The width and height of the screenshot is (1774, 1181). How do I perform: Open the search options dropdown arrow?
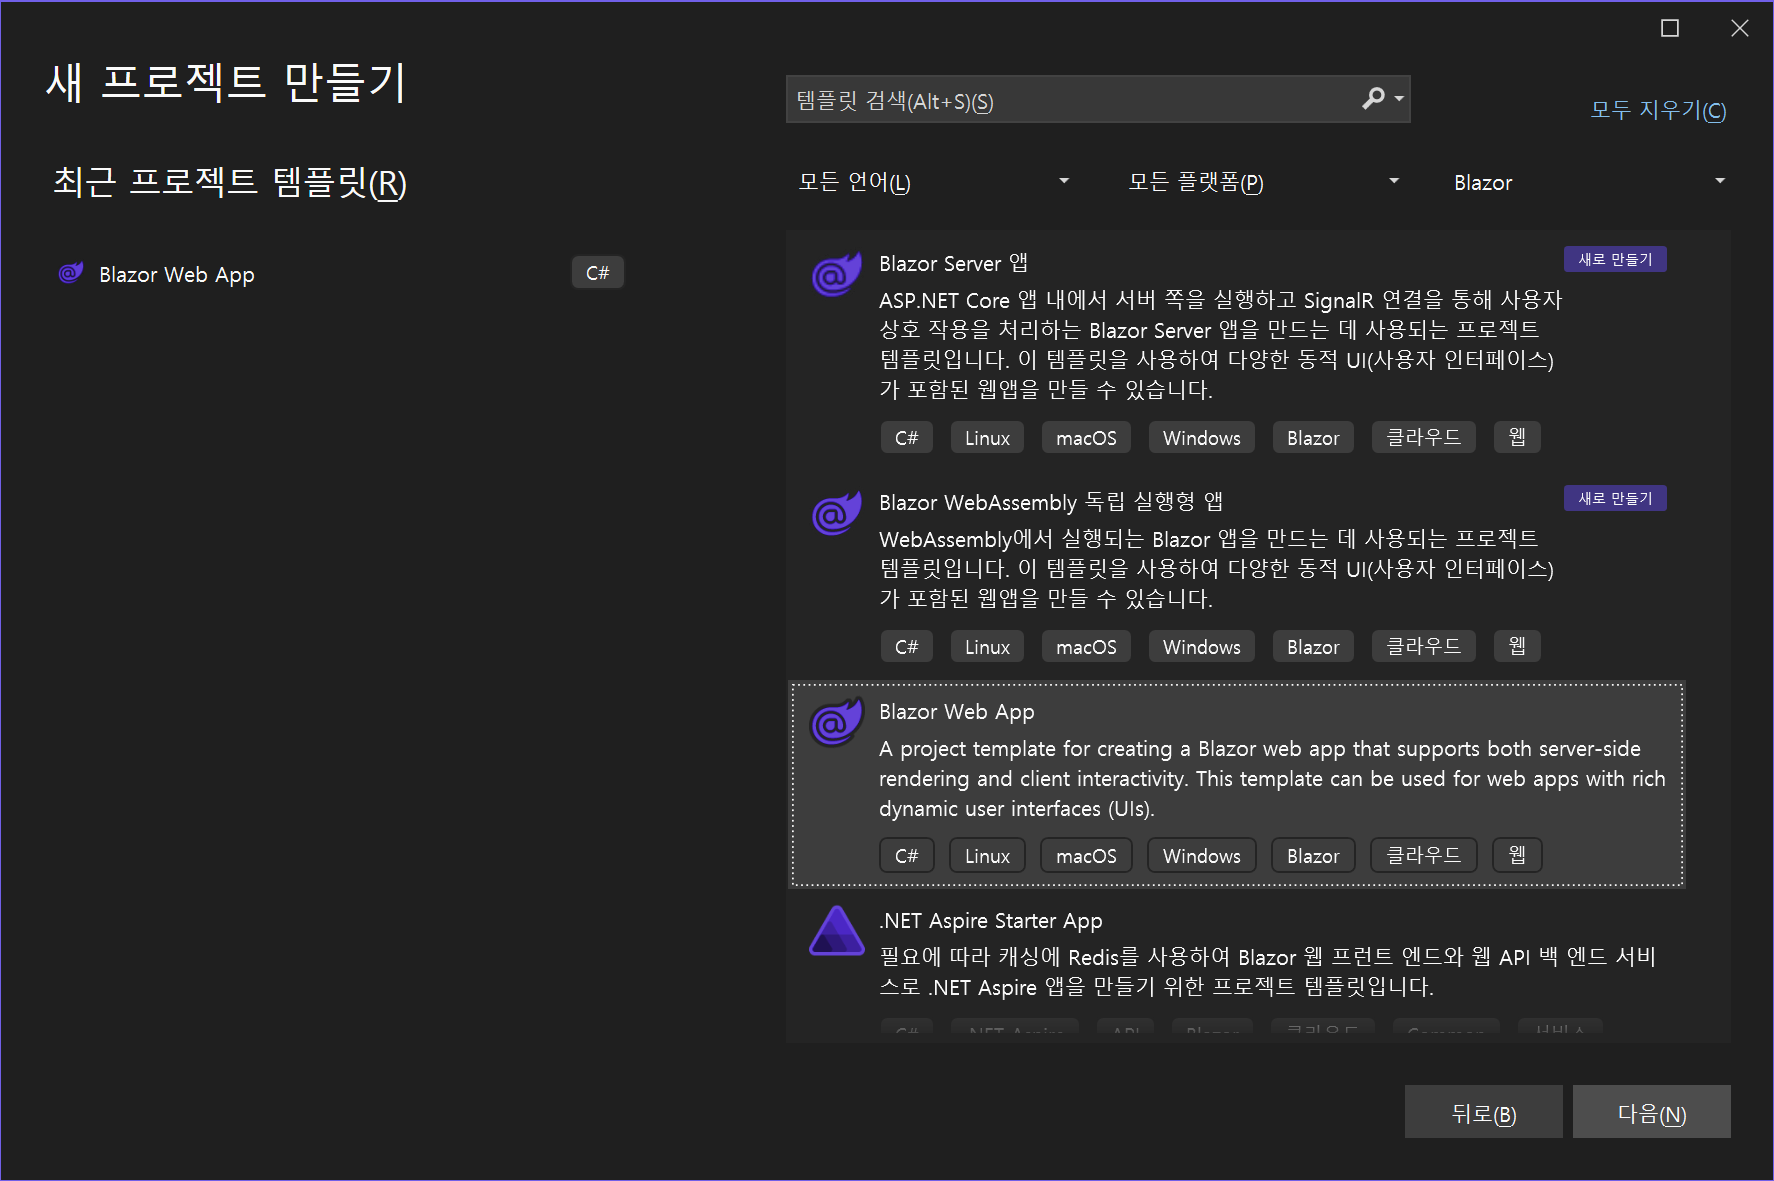(x=1399, y=98)
